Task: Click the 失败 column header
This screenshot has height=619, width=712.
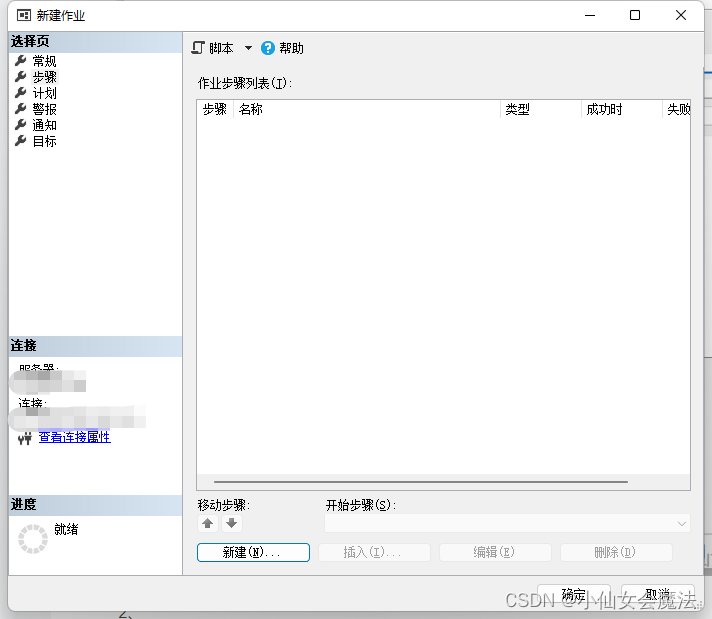Action: click(676, 109)
